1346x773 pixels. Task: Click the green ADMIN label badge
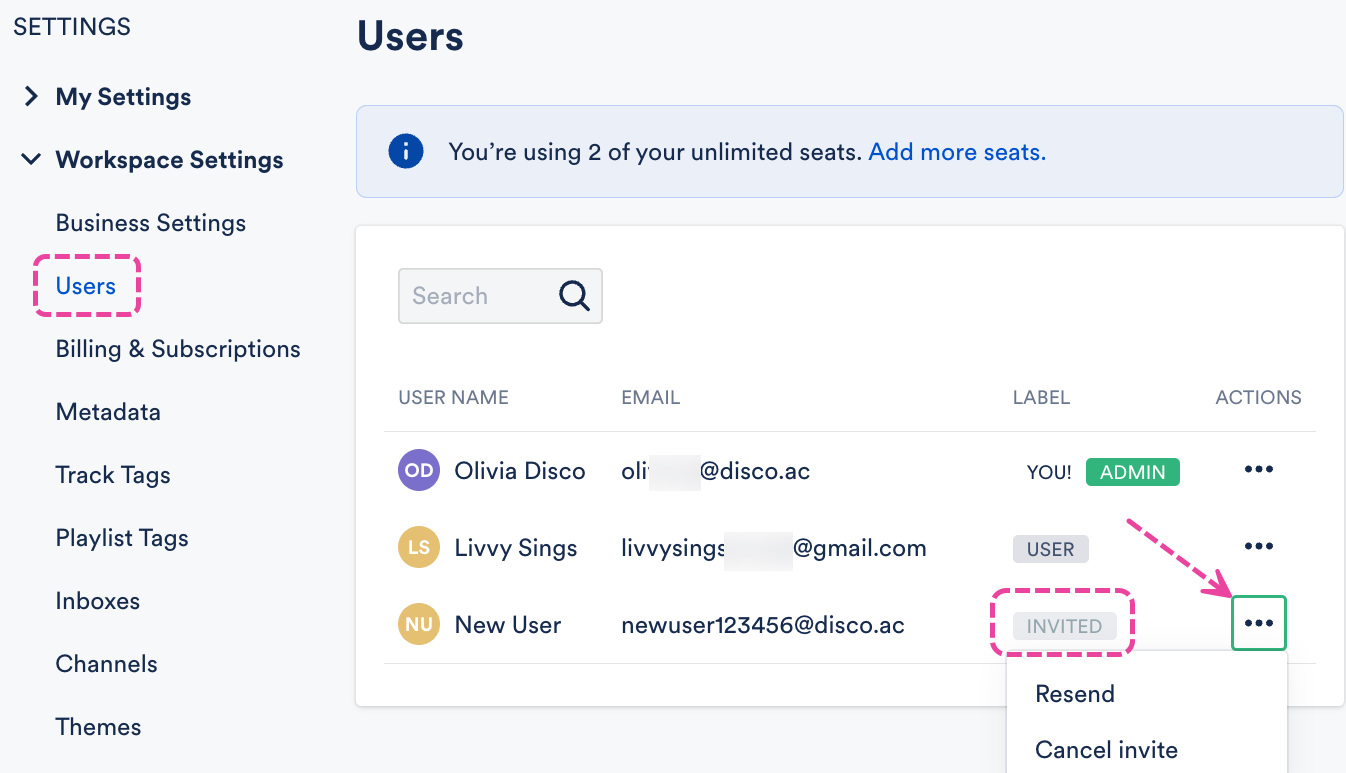pos(1132,472)
